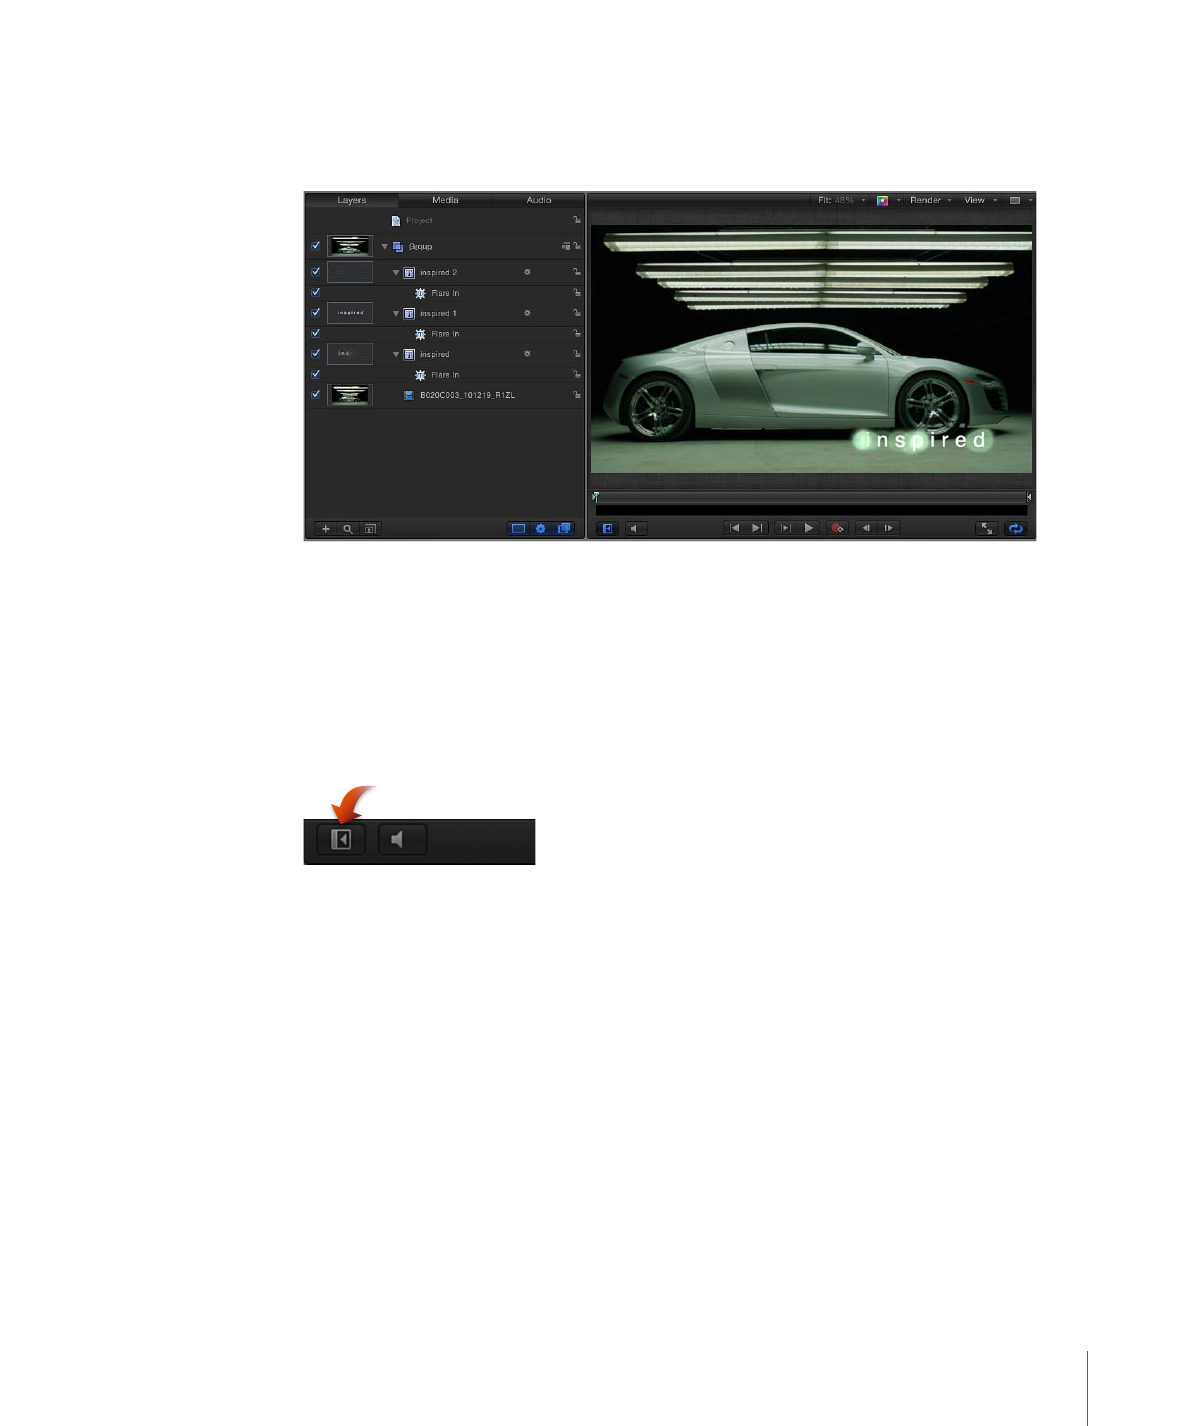
Task: Click the Flare In behavior icon under inspired 1
Action: [x=421, y=334]
